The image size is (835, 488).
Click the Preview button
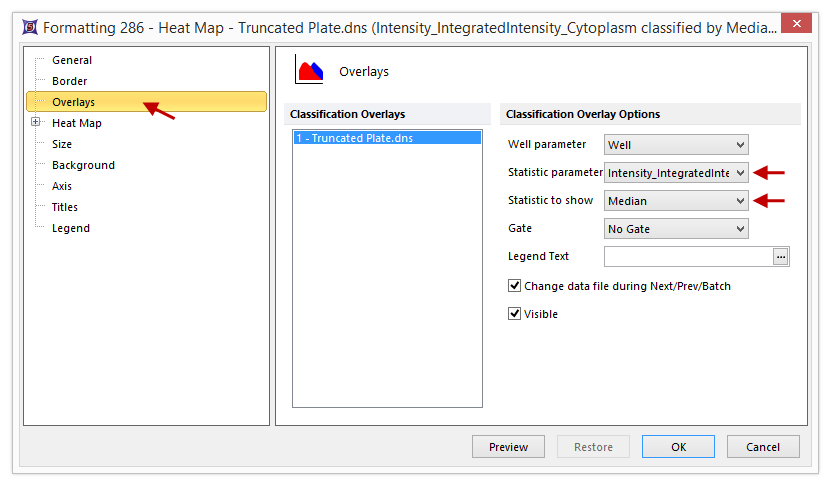(x=508, y=447)
